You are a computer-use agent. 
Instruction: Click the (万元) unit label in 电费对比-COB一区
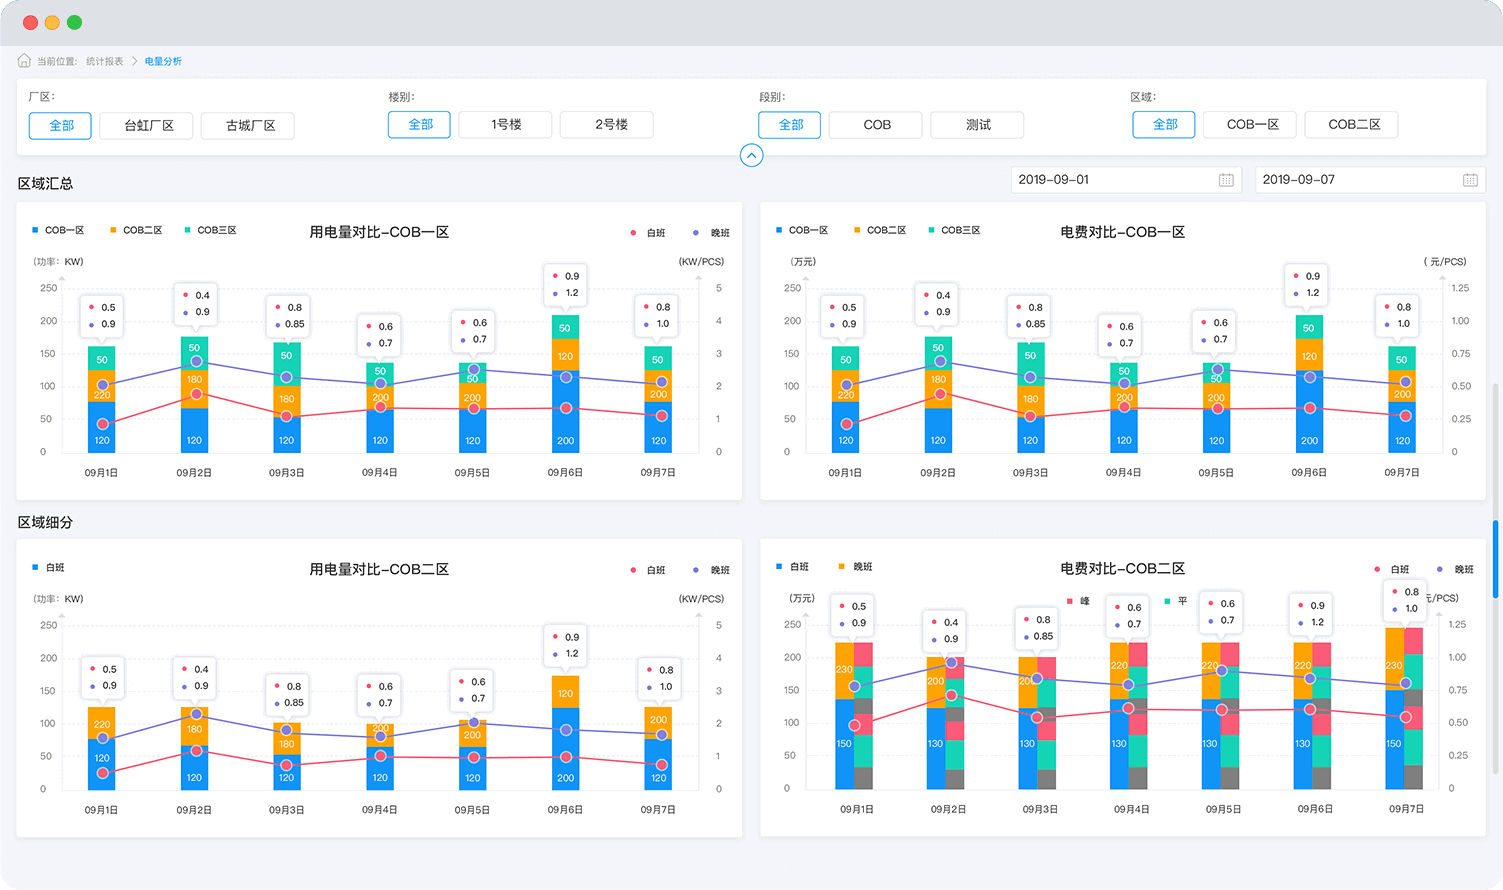pyautogui.click(x=803, y=262)
